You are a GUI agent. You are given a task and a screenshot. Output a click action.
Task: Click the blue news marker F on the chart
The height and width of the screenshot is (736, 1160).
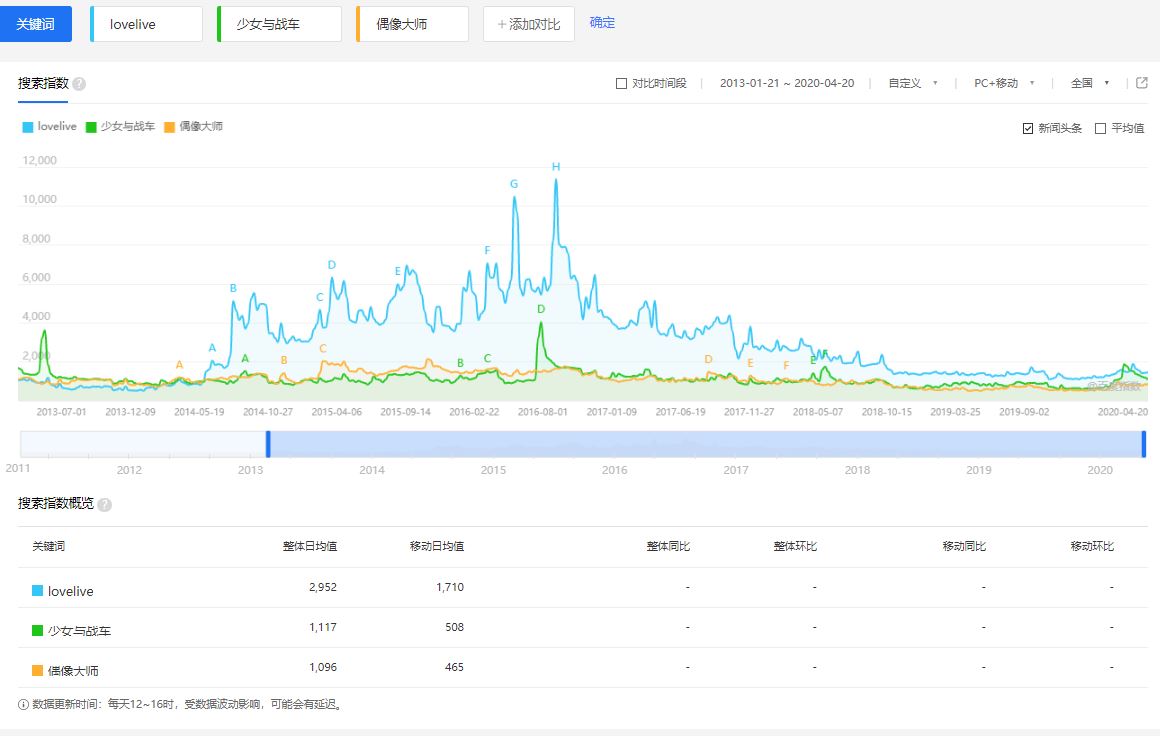[488, 251]
